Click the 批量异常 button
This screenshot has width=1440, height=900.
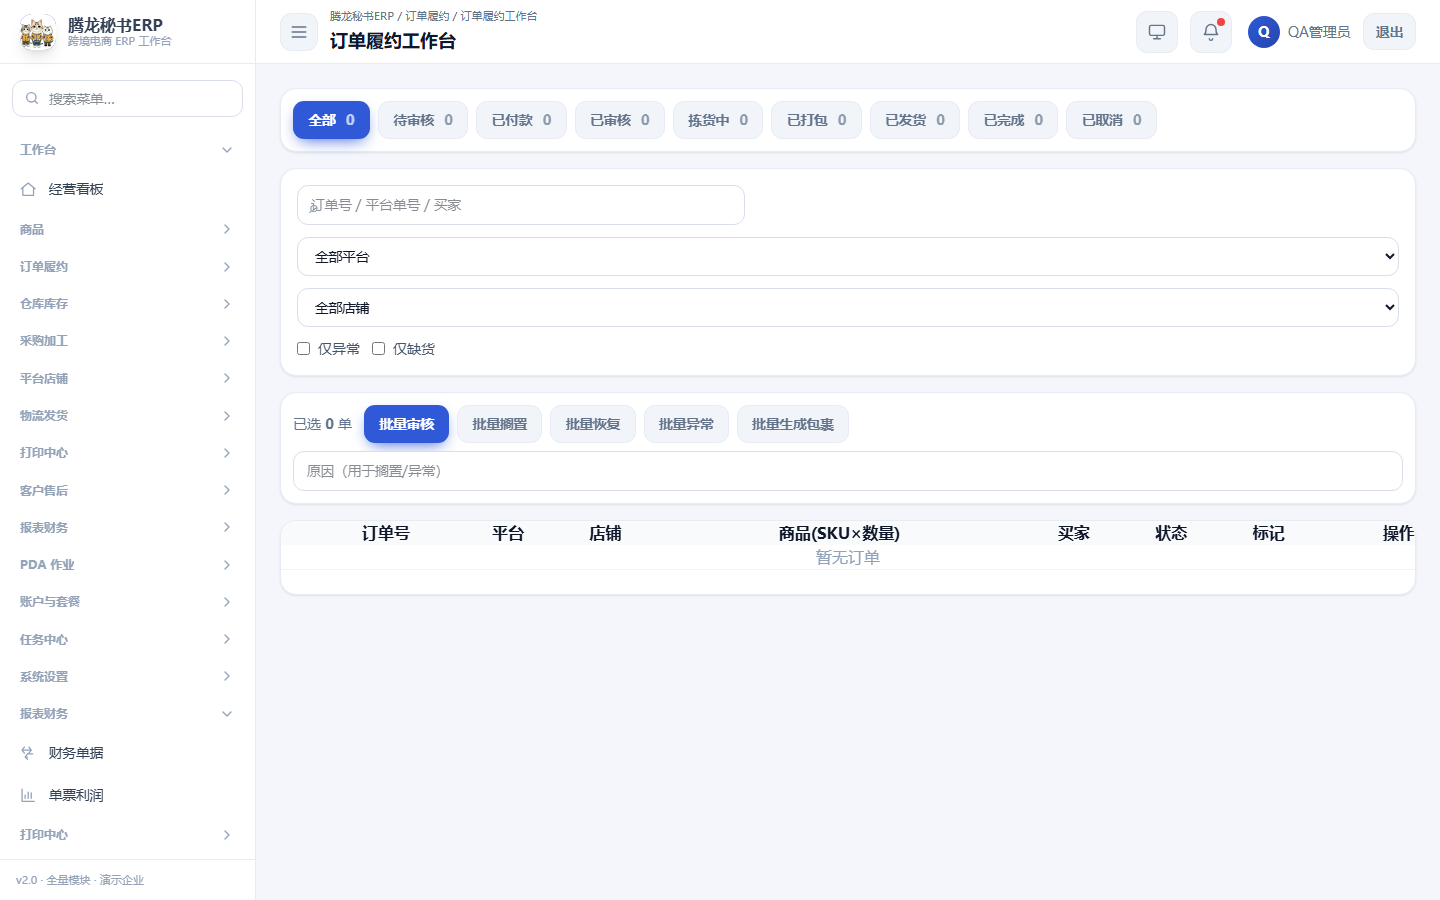tap(686, 424)
